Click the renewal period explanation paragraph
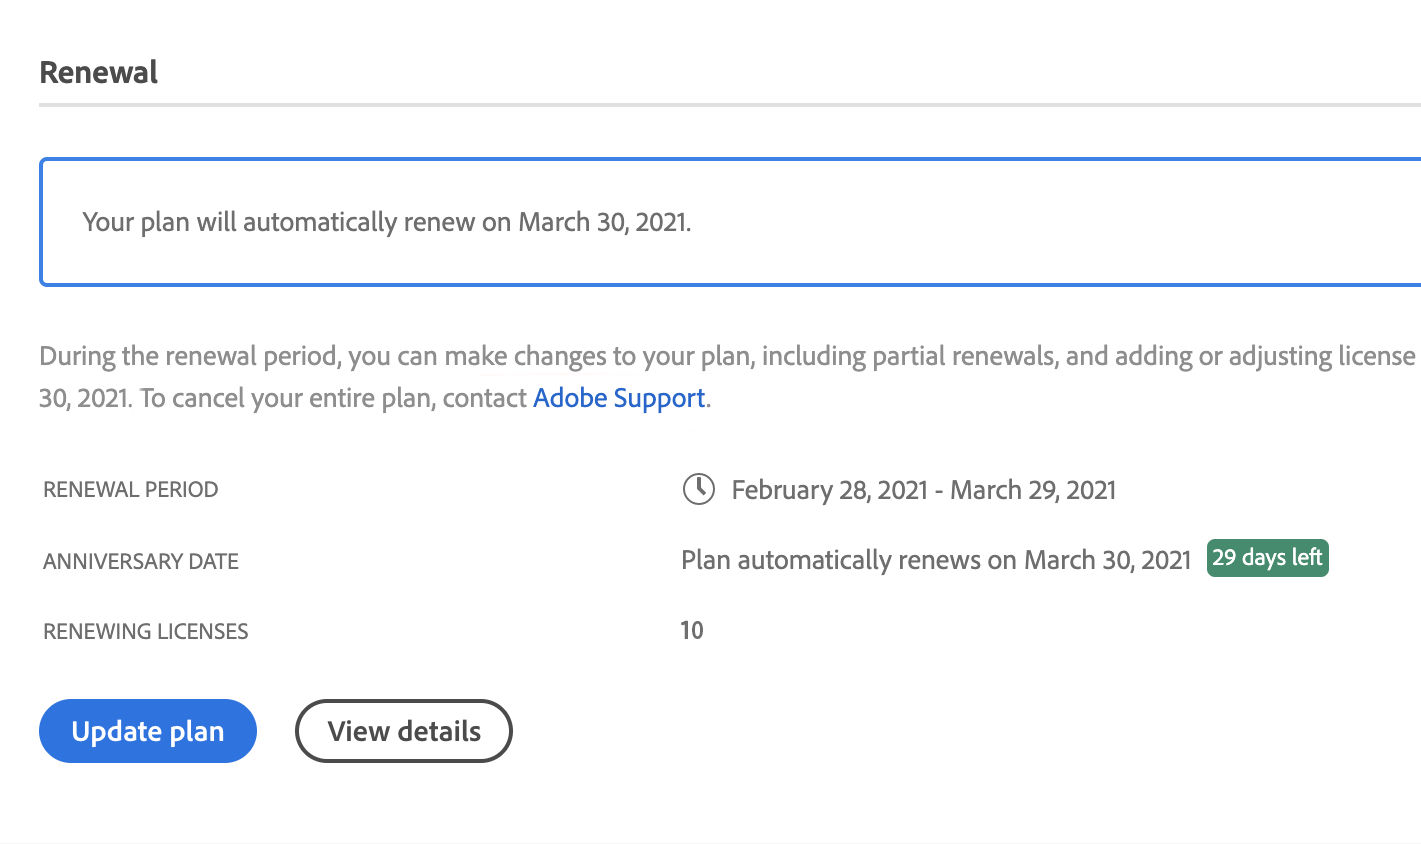Image resolution: width=1421 pixels, height=844 pixels. point(600,375)
